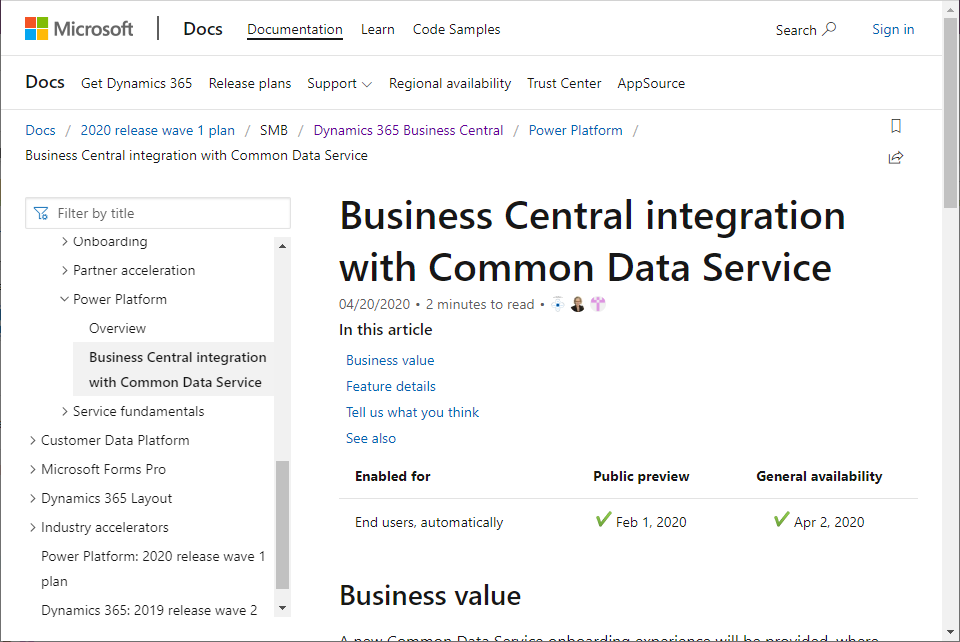The height and width of the screenshot is (642, 960).
Task: Open search with the magnifier icon
Action: click(x=829, y=29)
